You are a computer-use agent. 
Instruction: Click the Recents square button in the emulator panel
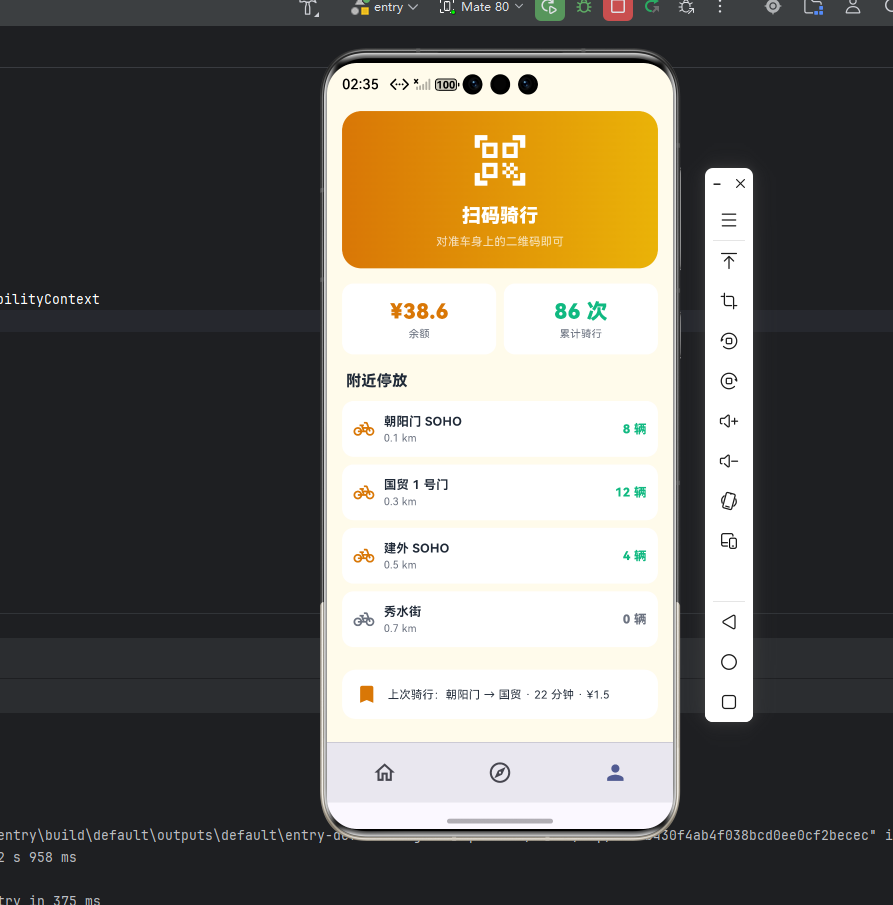click(x=729, y=702)
